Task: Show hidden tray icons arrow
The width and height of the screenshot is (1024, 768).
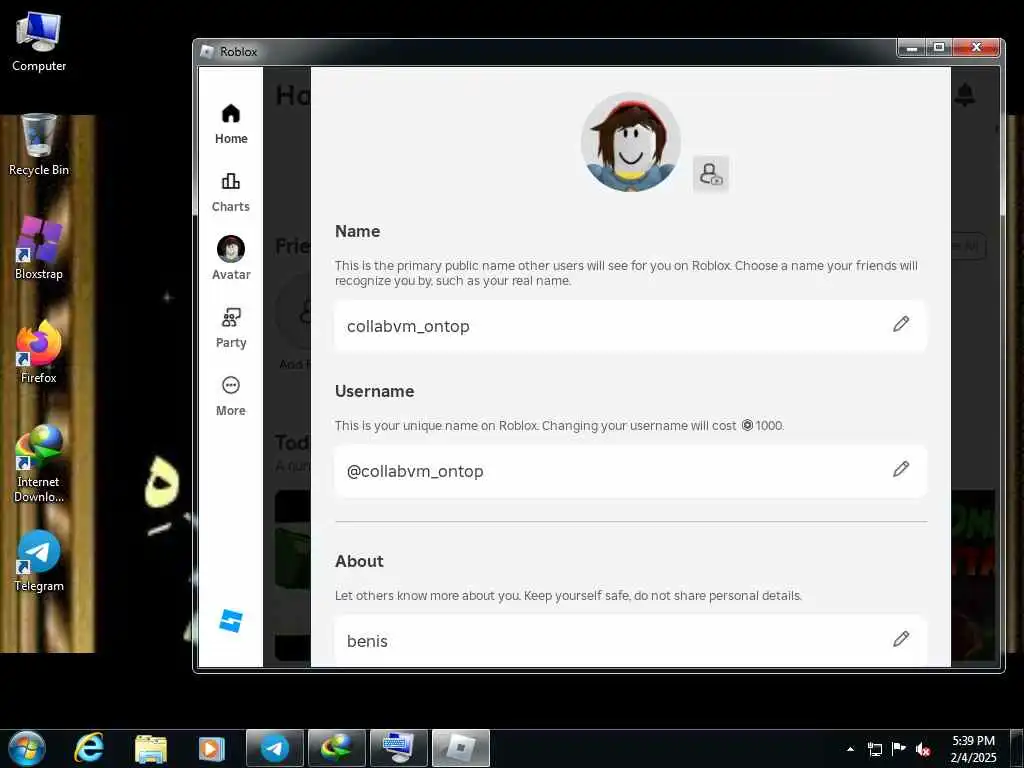Action: pos(850,749)
